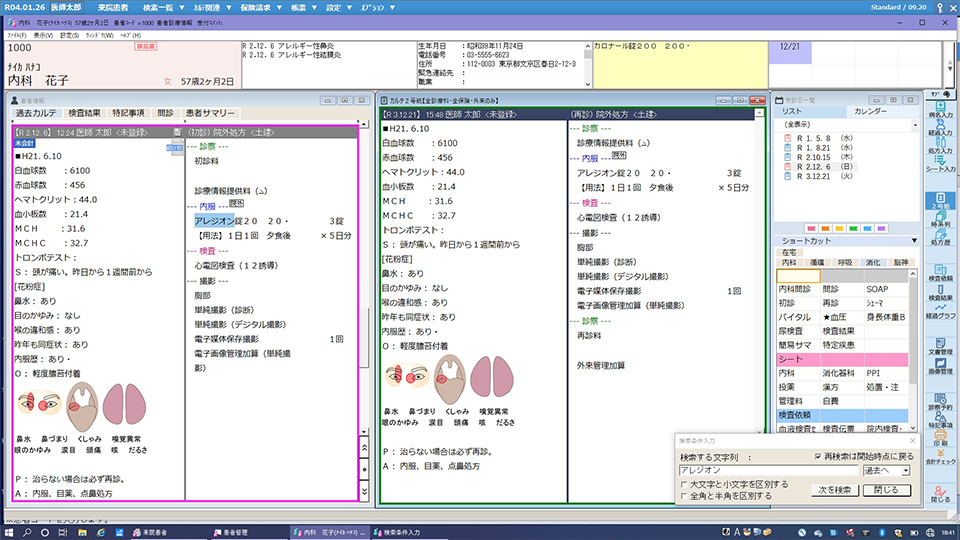Toggle 再検索は開始時点に戻る checkbox
The width and height of the screenshot is (960, 540).
pos(818,456)
